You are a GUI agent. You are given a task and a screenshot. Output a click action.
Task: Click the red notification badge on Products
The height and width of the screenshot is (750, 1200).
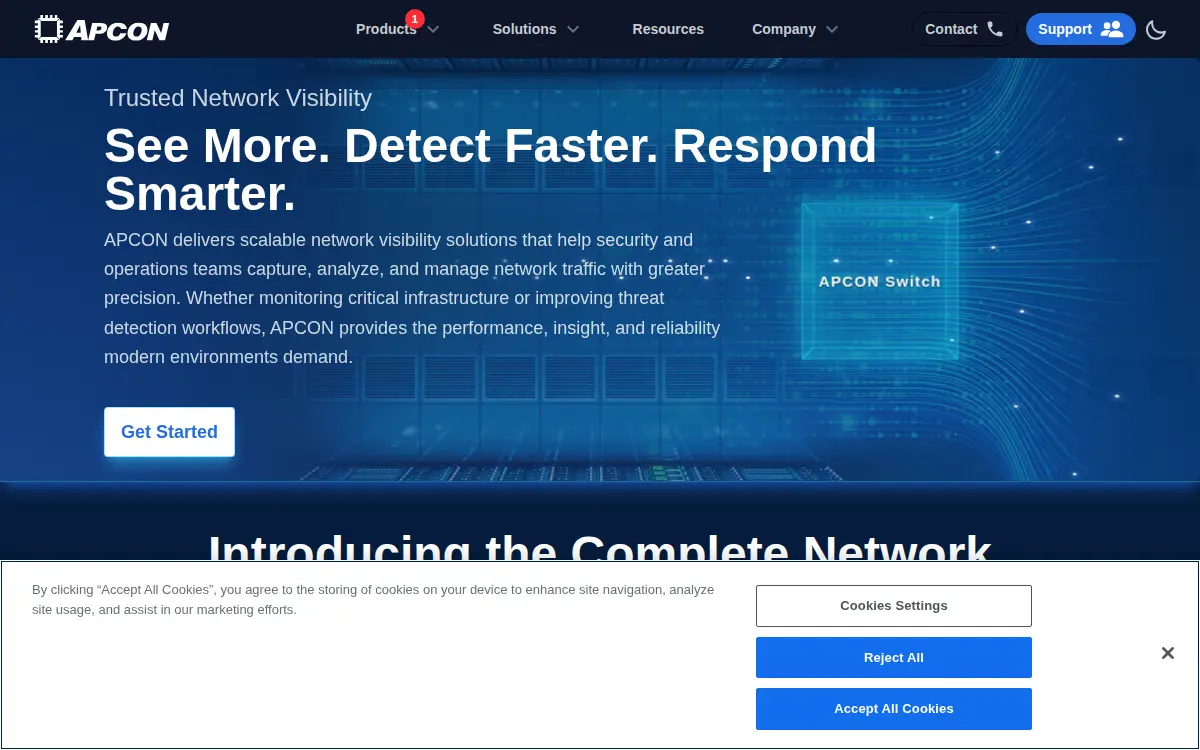pos(415,19)
